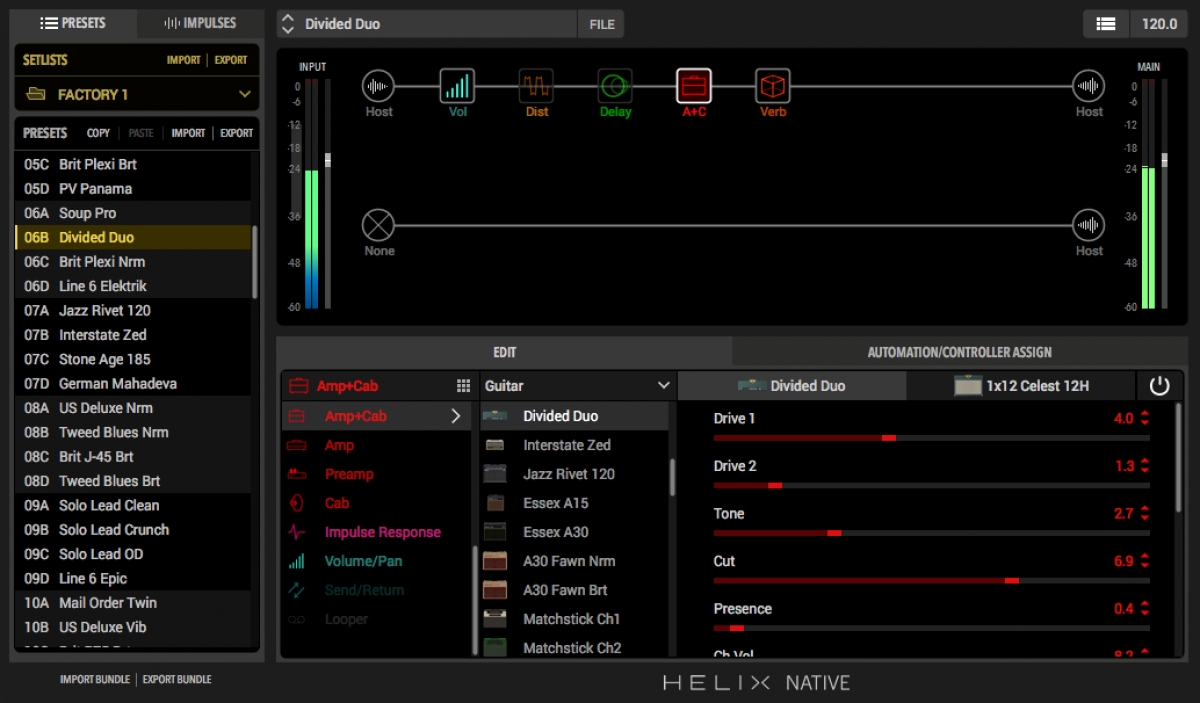
Task: Step through presets with the Divided Duo arrows
Action: click(287, 24)
